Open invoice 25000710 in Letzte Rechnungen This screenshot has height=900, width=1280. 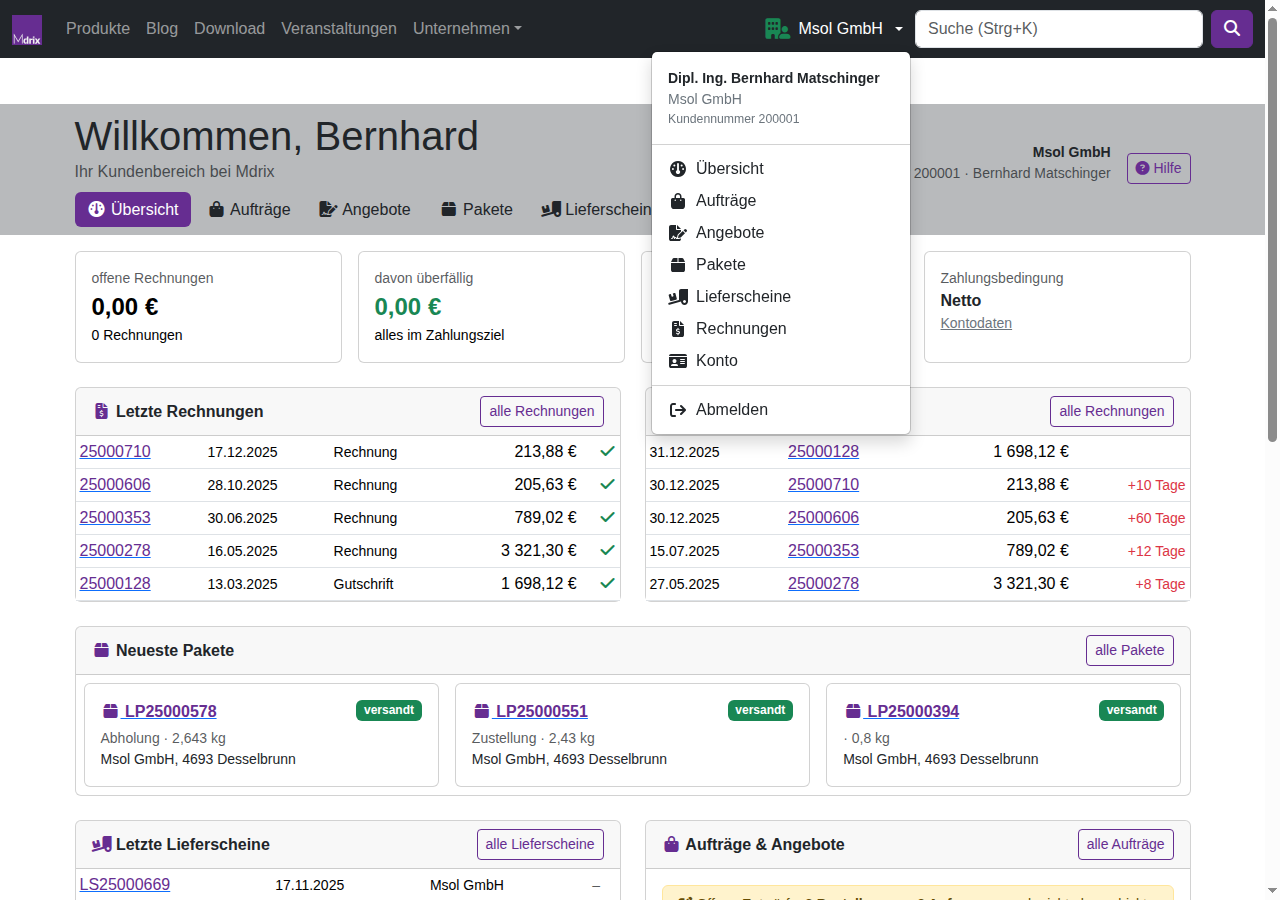click(115, 451)
